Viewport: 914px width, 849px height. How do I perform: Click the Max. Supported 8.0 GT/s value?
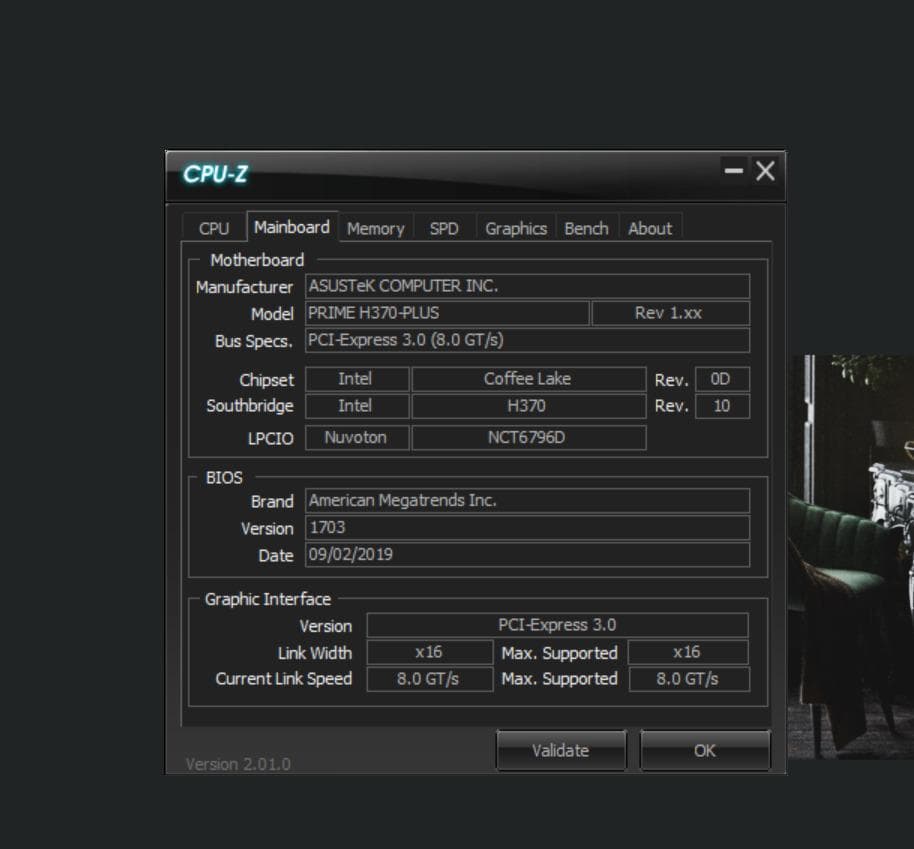[689, 679]
